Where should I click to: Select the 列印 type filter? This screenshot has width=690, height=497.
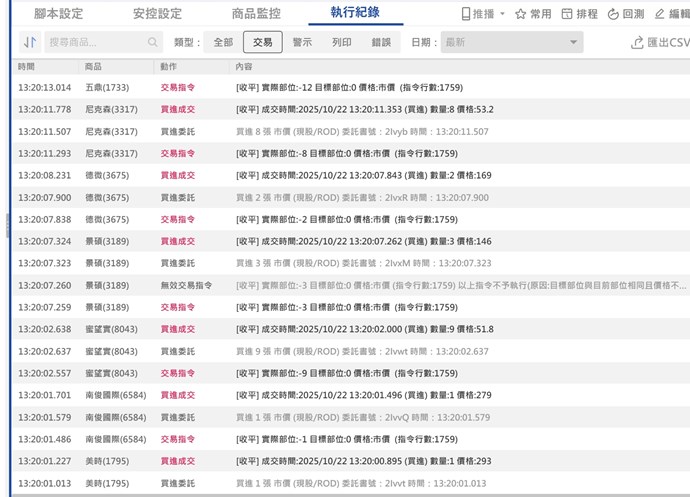[x=342, y=43]
